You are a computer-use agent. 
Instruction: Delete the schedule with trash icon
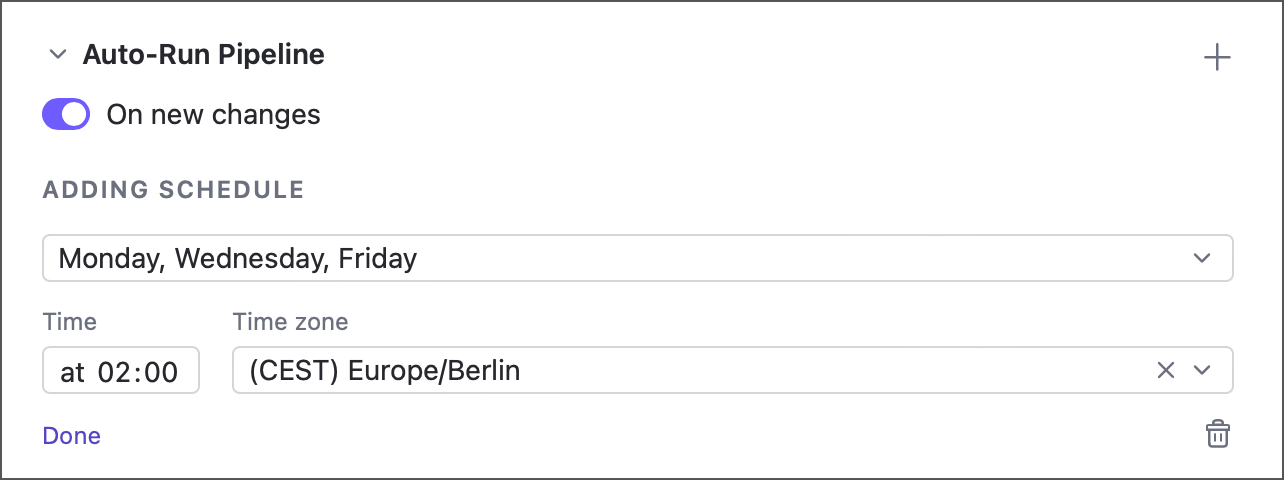[x=1217, y=434]
